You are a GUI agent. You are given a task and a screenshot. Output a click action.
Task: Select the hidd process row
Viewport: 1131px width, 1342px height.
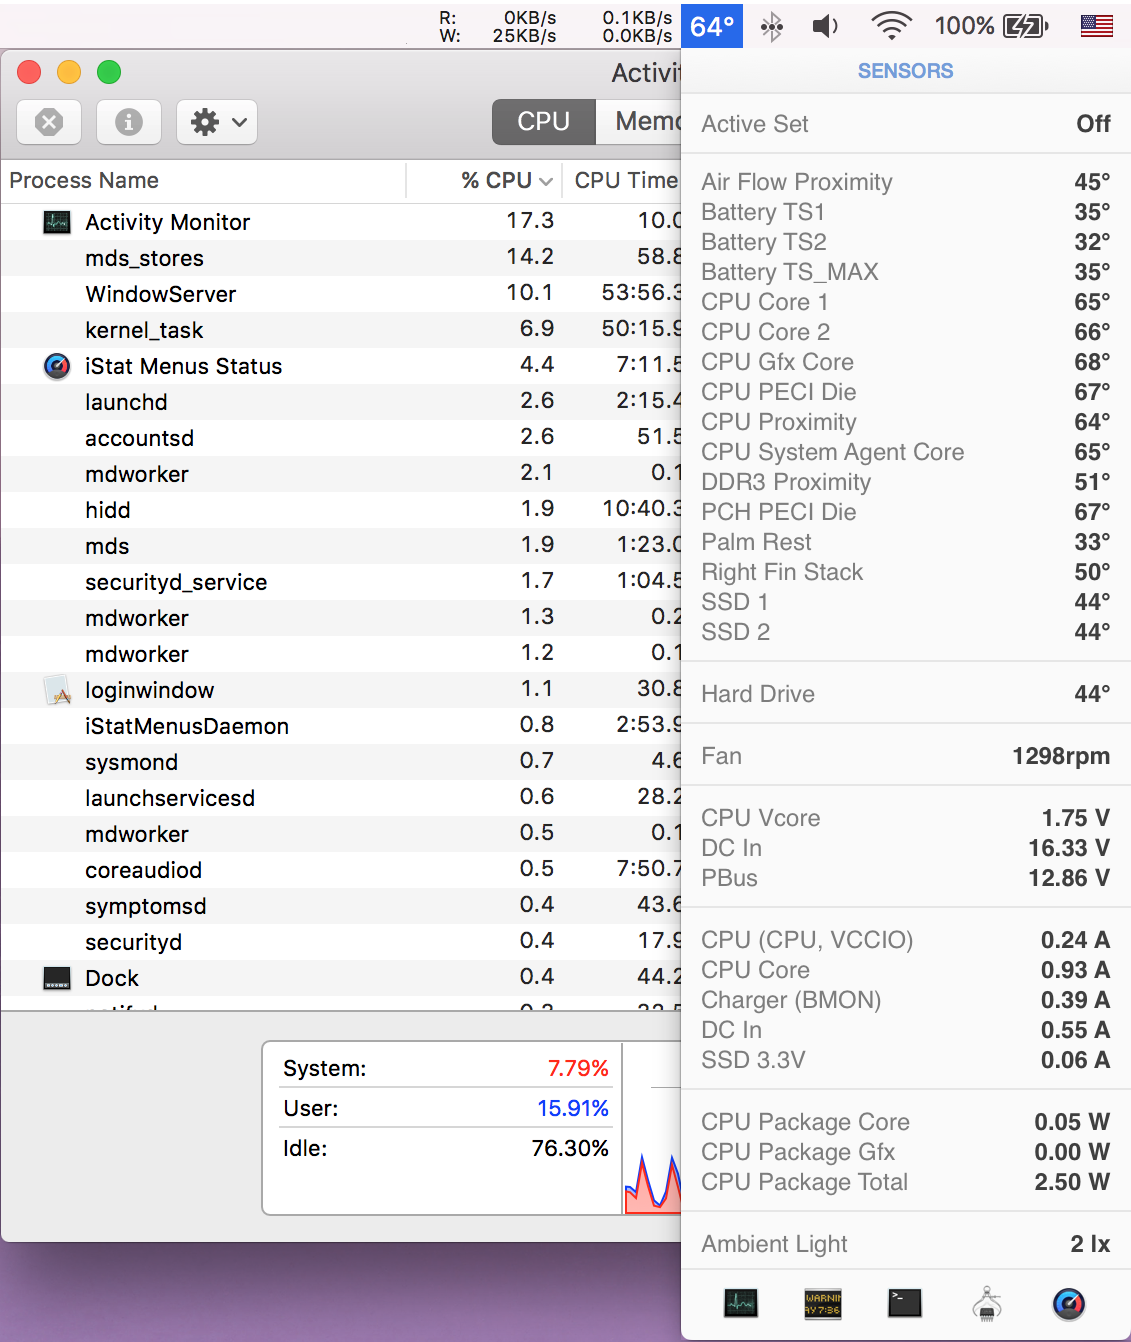[x=341, y=510]
